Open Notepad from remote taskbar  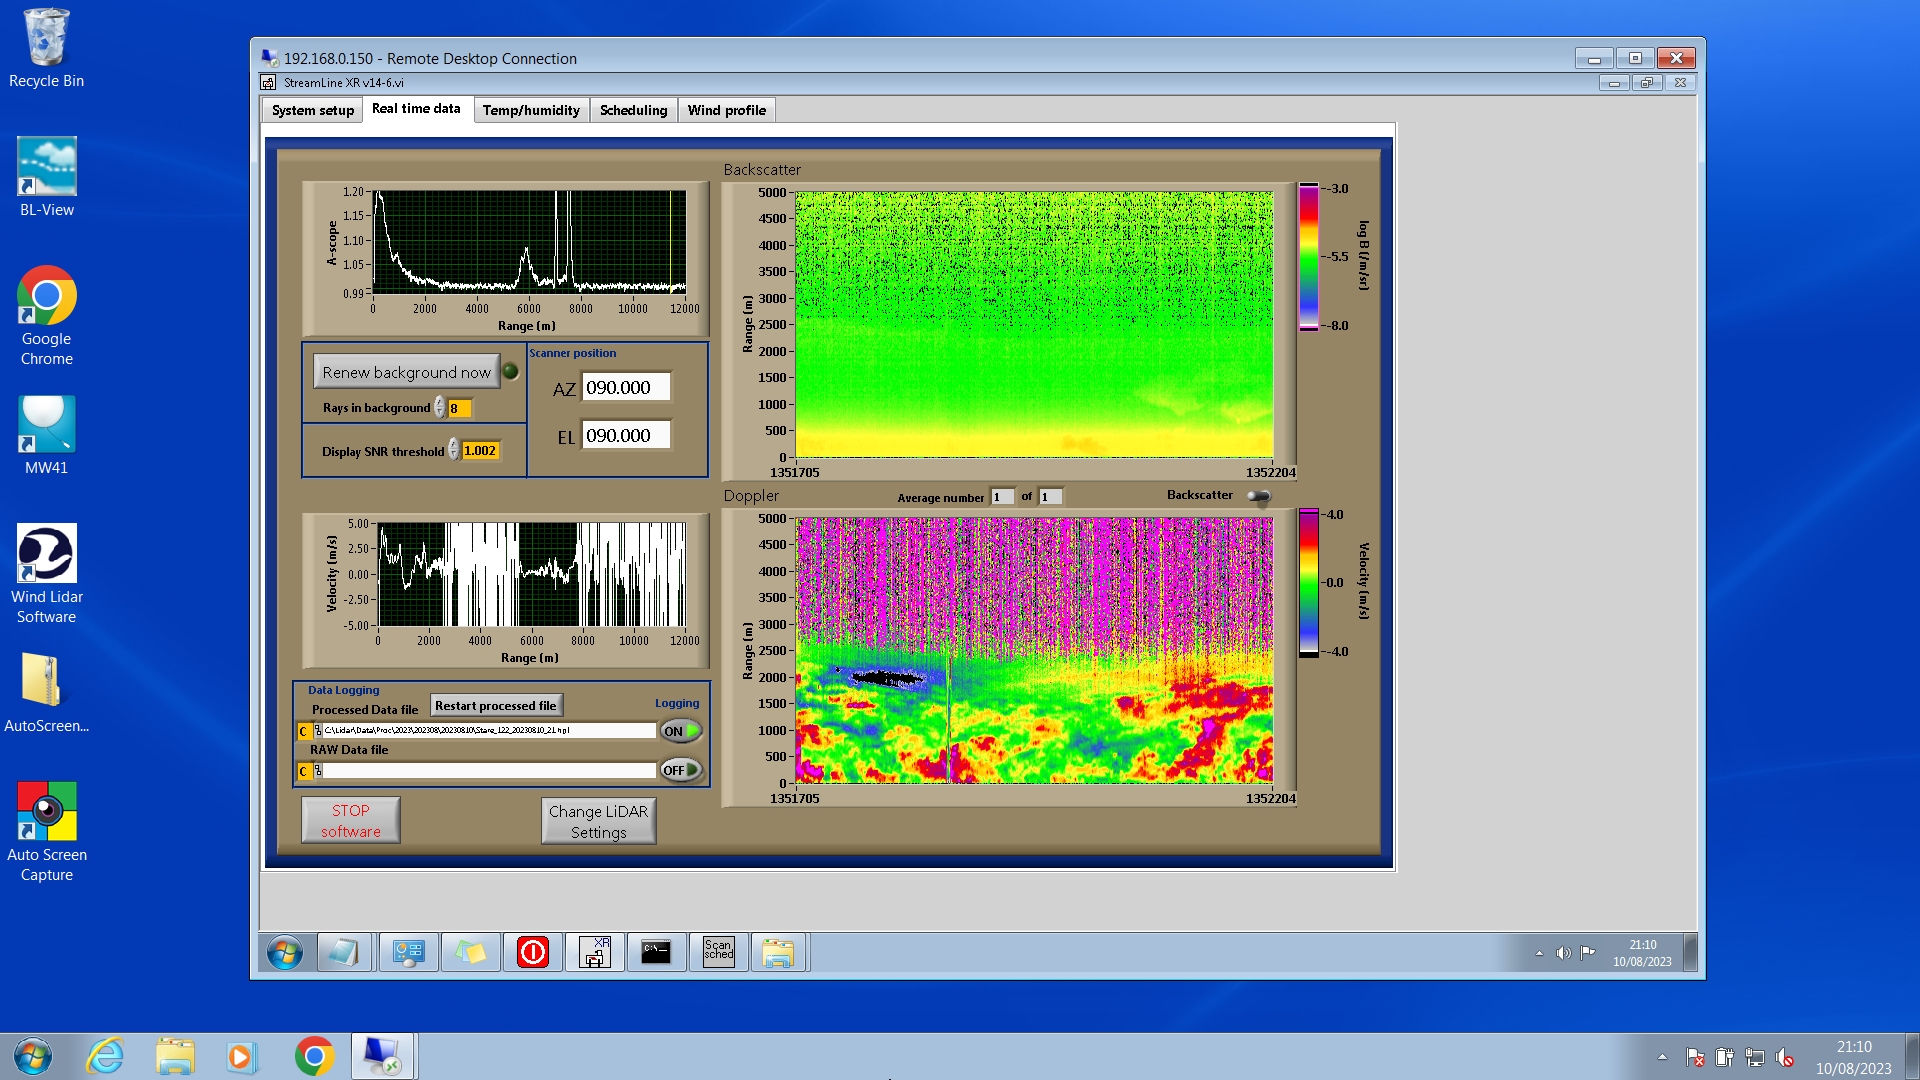pyautogui.click(x=345, y=951)
